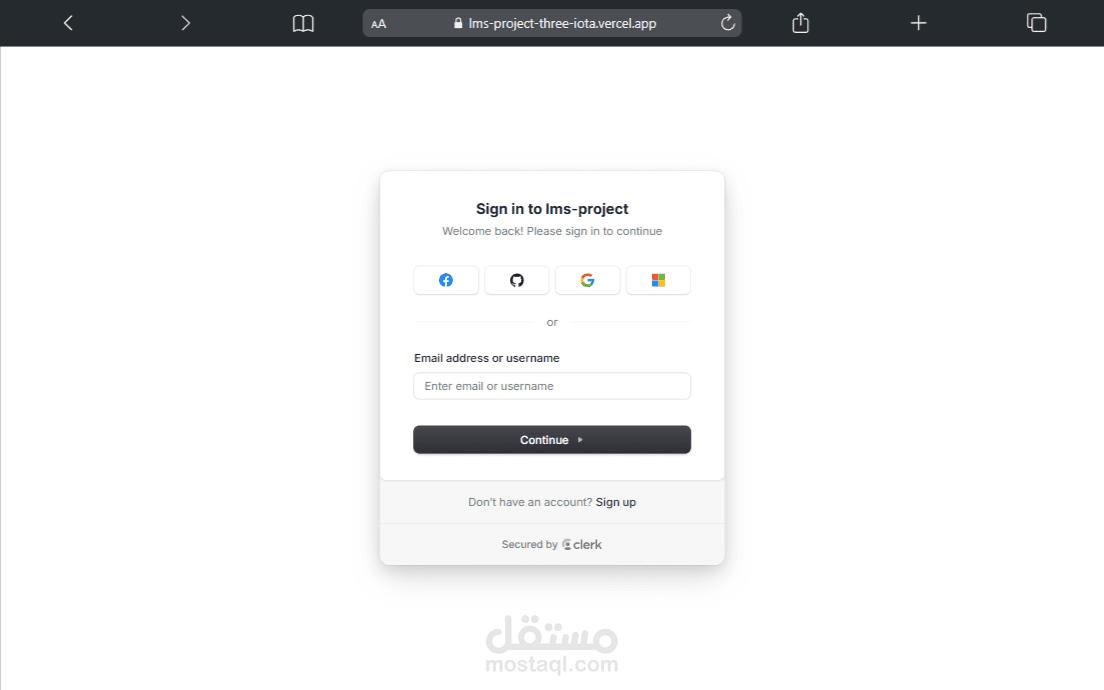Viewport: 1104px width, 690px height.
Task: Choose Google sign-in icon
Action: pyautogui.click(x=587, y=280)
